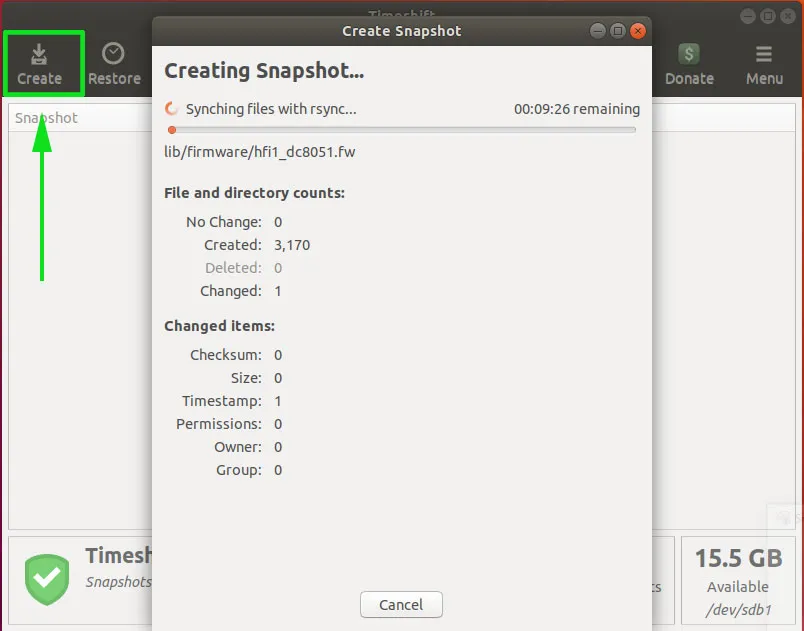Click the snapshot creation progress bar
The width and height of the screenshot is (804, 631).
point(400,130)
